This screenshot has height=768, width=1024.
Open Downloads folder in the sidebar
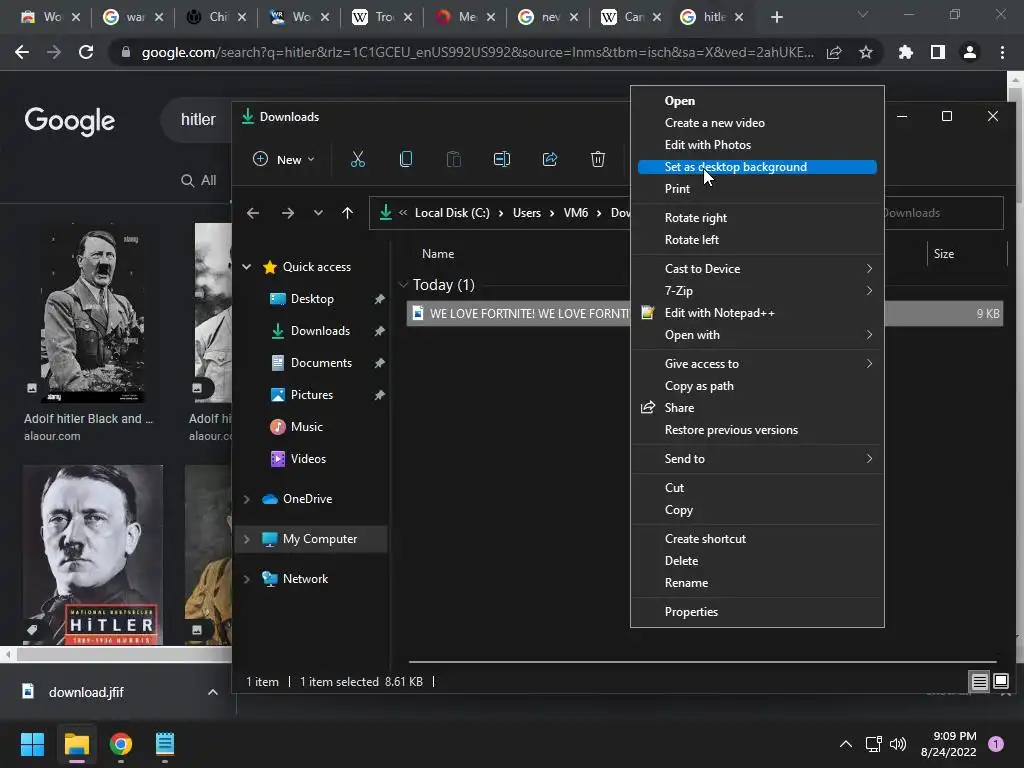tap(320, 331)
